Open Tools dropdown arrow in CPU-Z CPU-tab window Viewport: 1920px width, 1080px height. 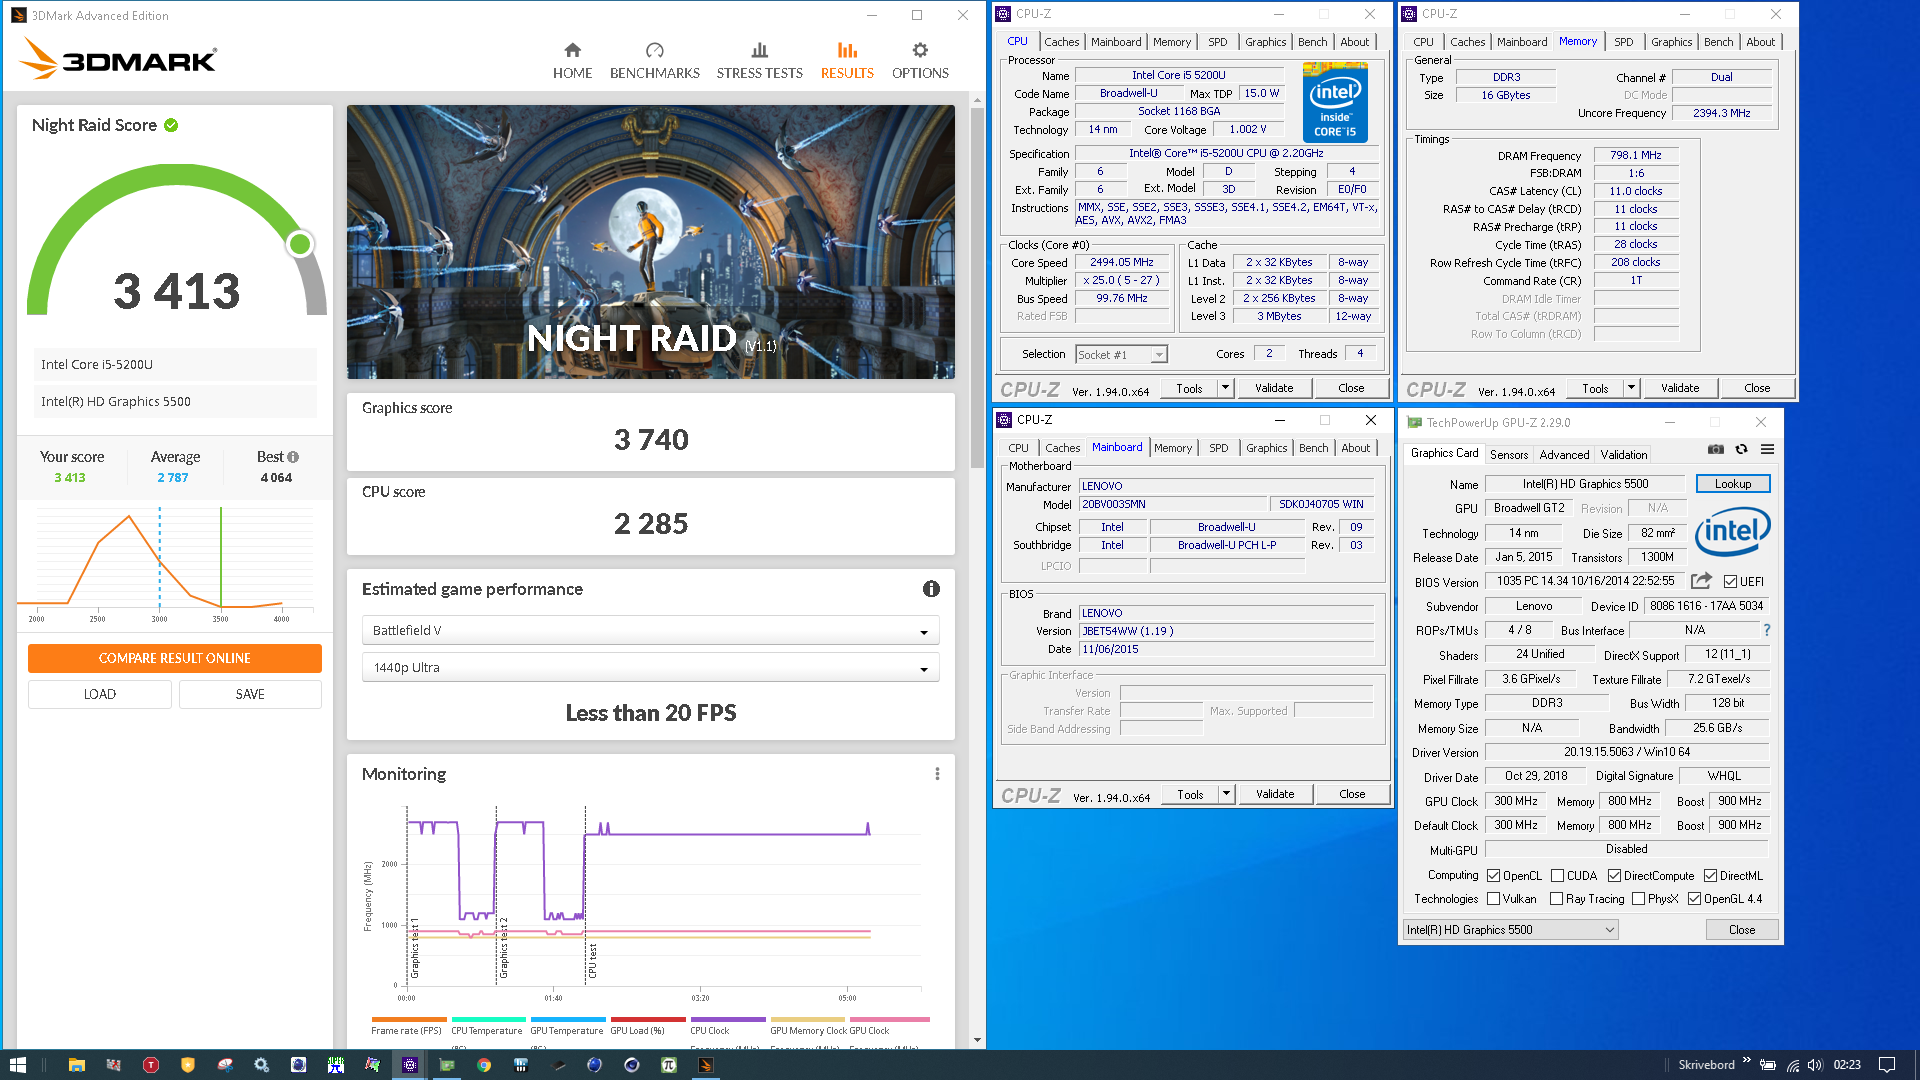(1225, 388)
